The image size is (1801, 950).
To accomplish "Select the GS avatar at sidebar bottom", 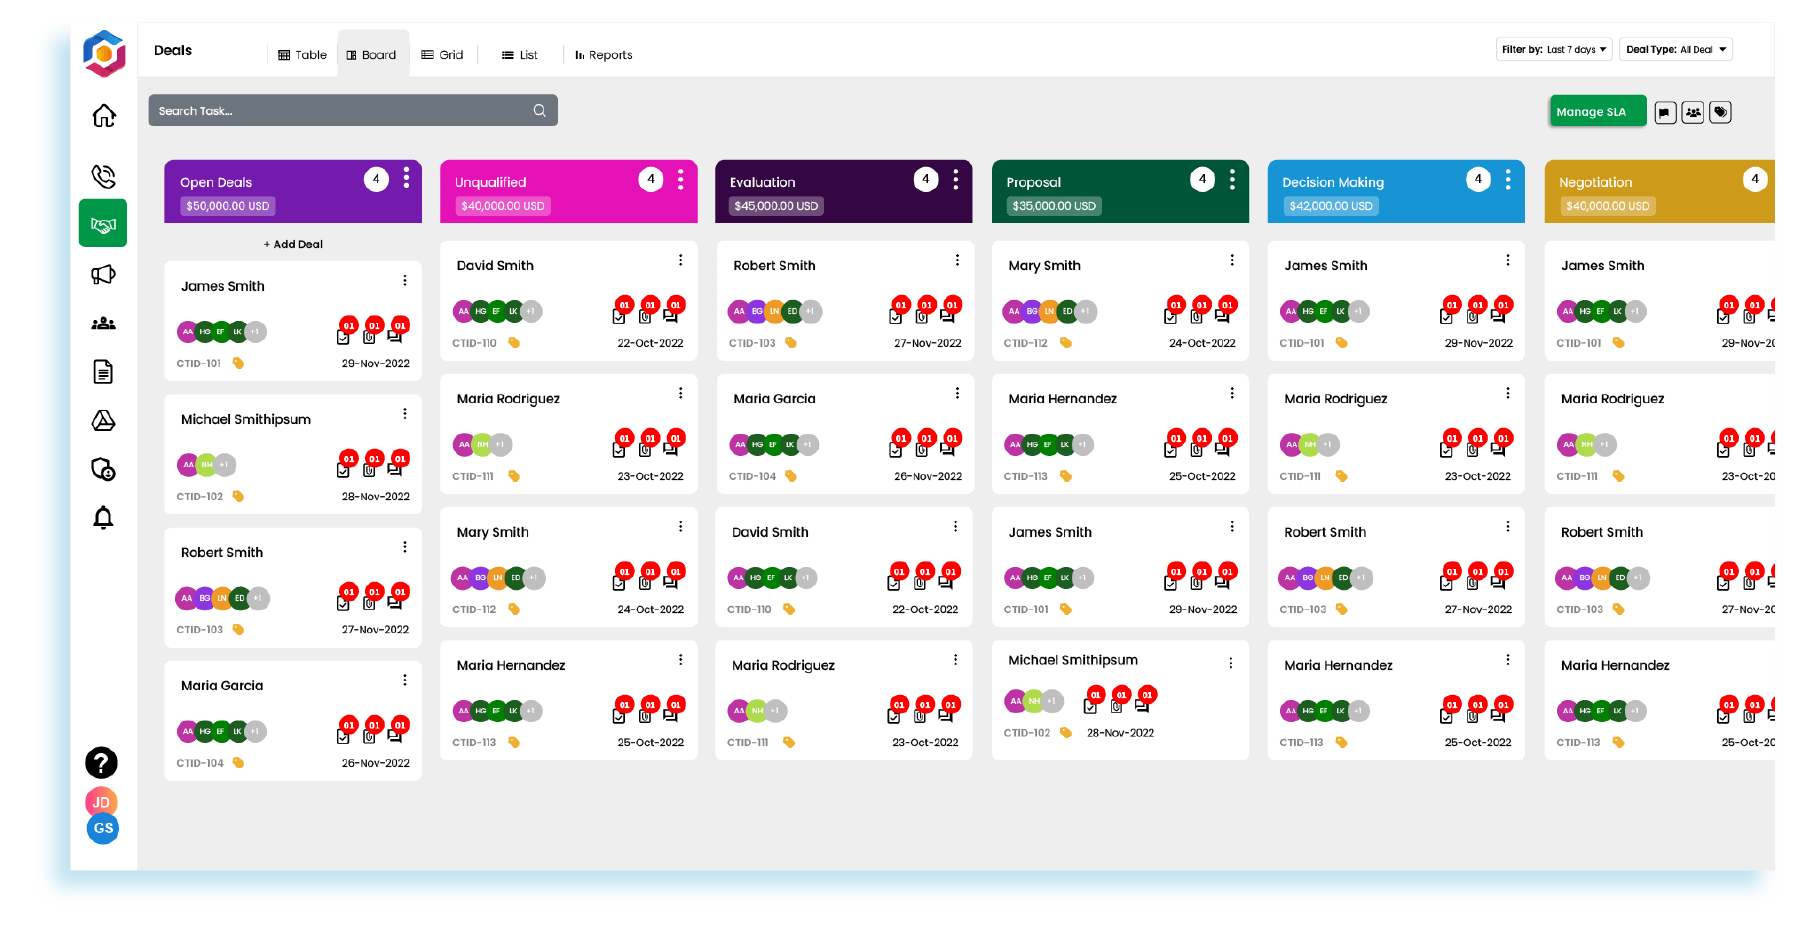I will click(x=101, y=828).
